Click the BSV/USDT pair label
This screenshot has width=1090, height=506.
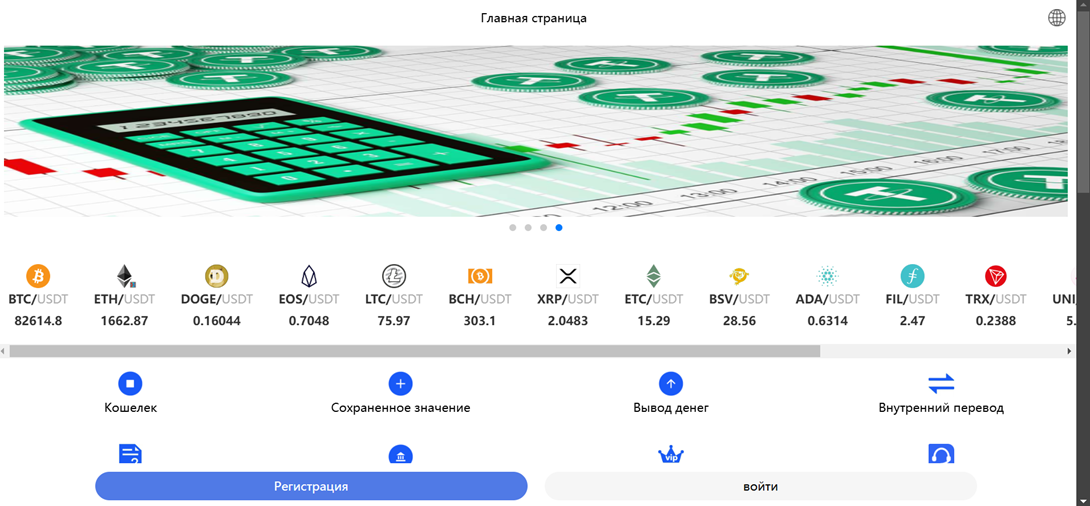pos(740,300)
